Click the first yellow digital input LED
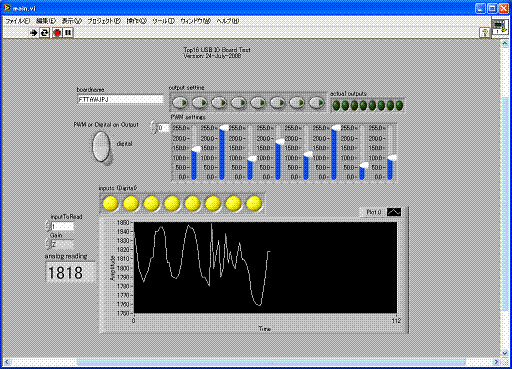 click(x=110, y=204)
